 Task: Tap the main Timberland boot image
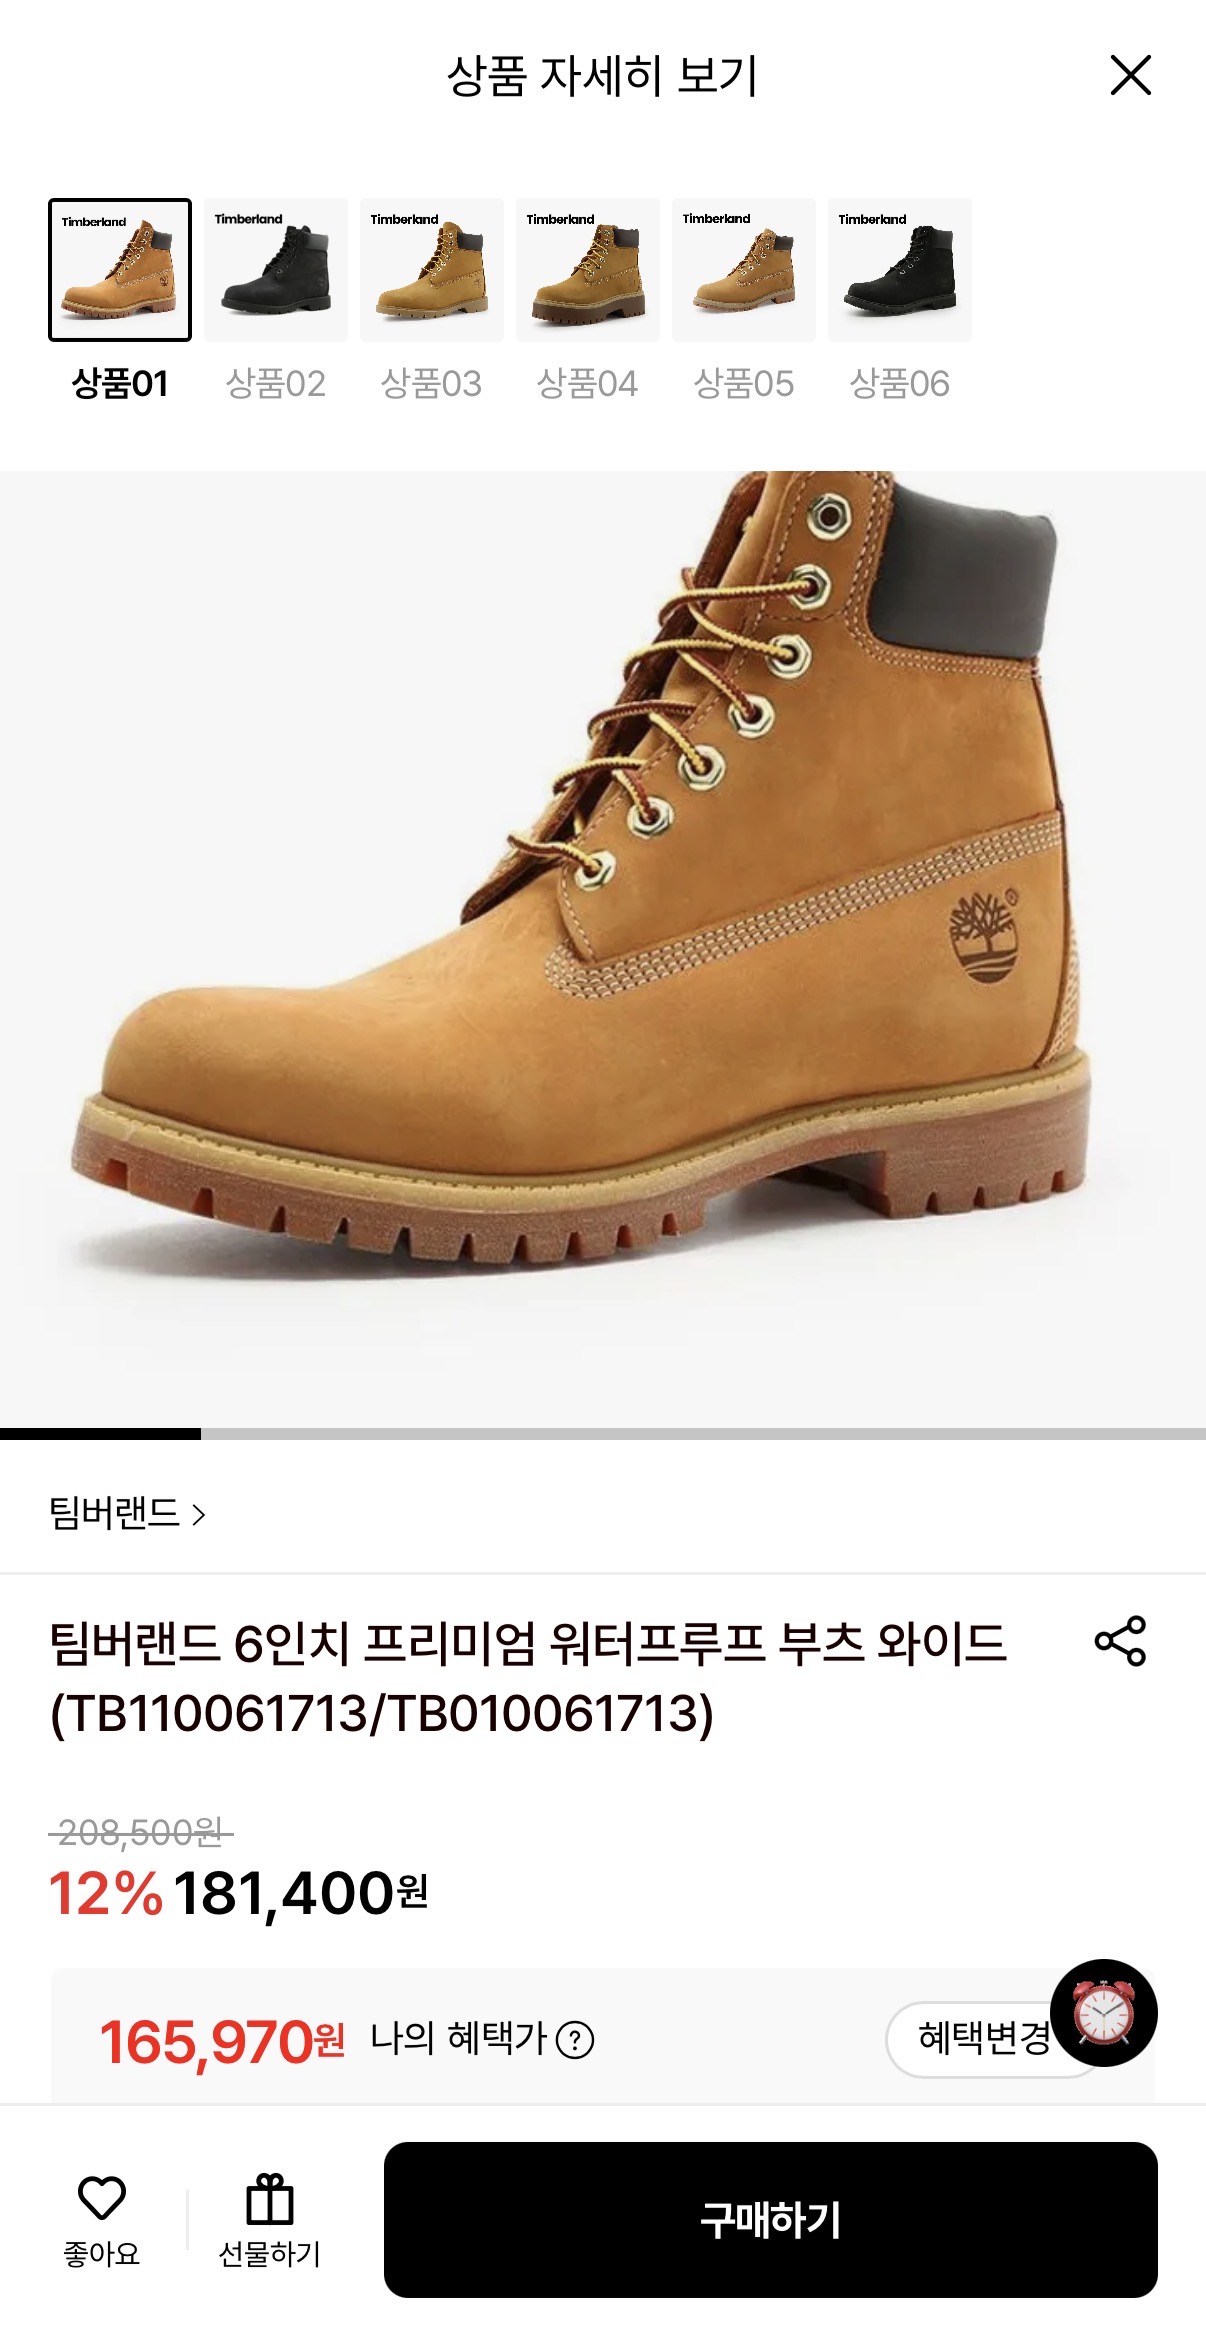coord(603,949)
